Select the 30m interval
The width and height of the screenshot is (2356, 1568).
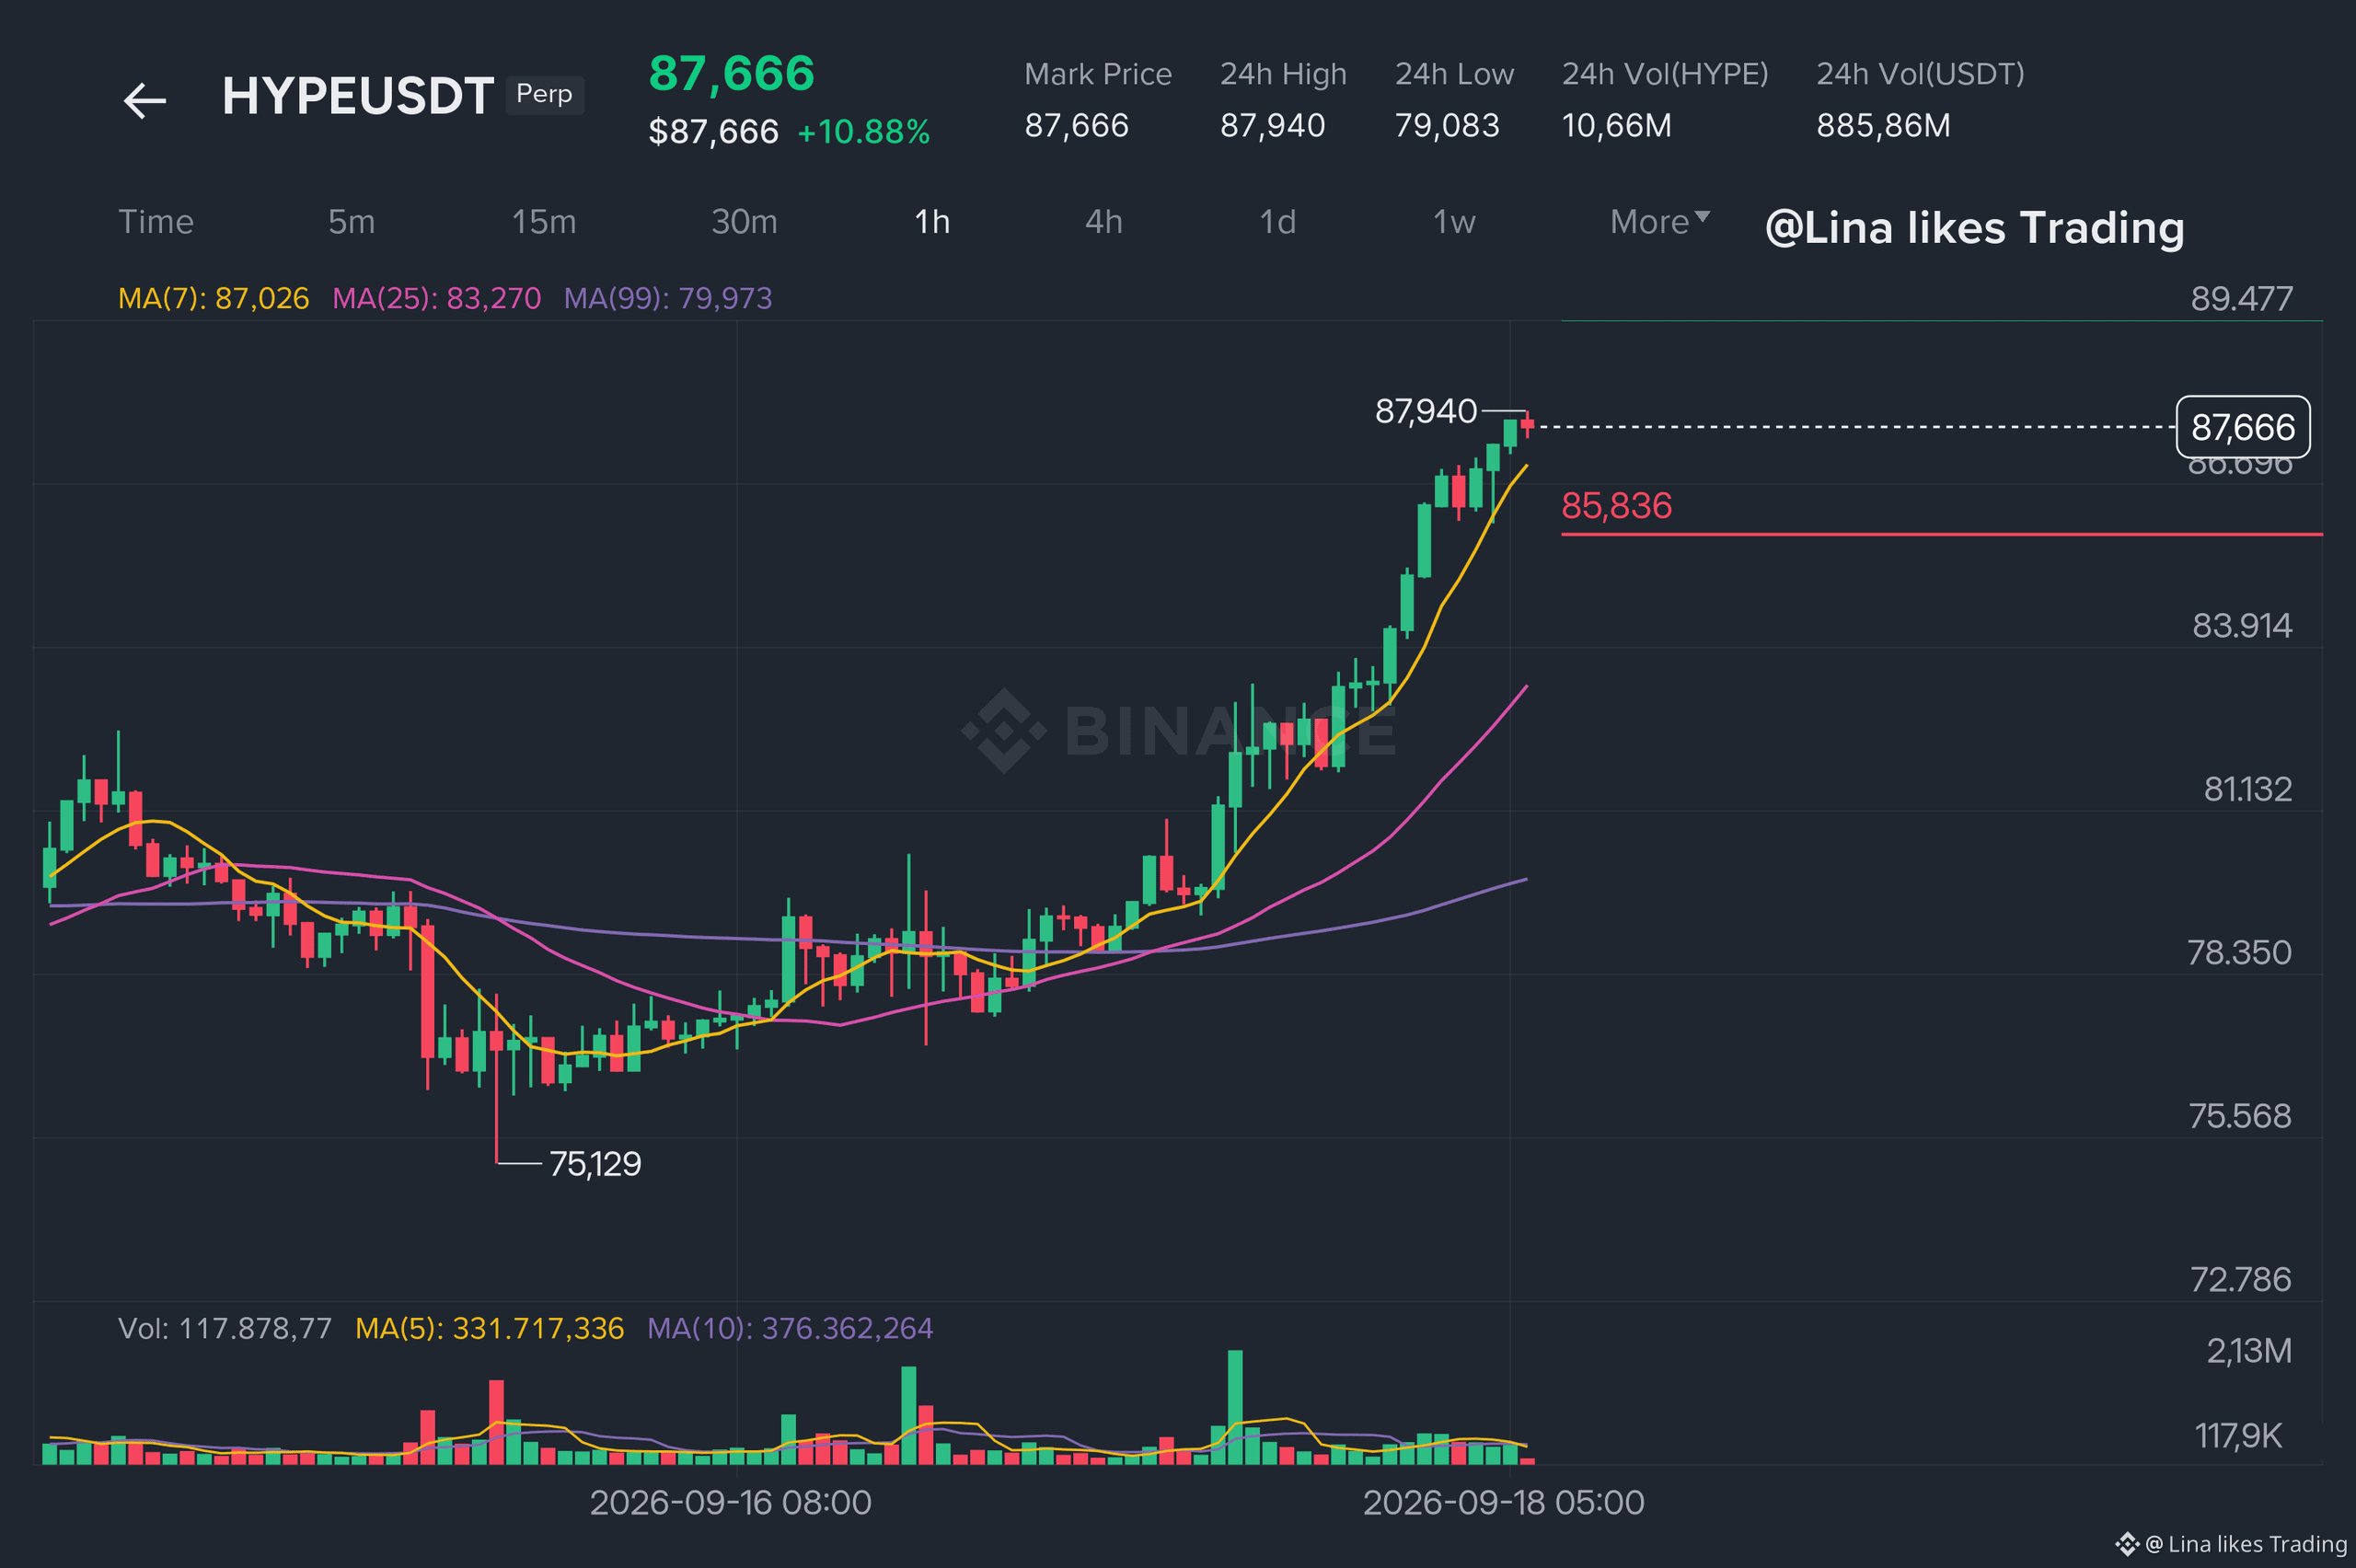coord(744,222)
